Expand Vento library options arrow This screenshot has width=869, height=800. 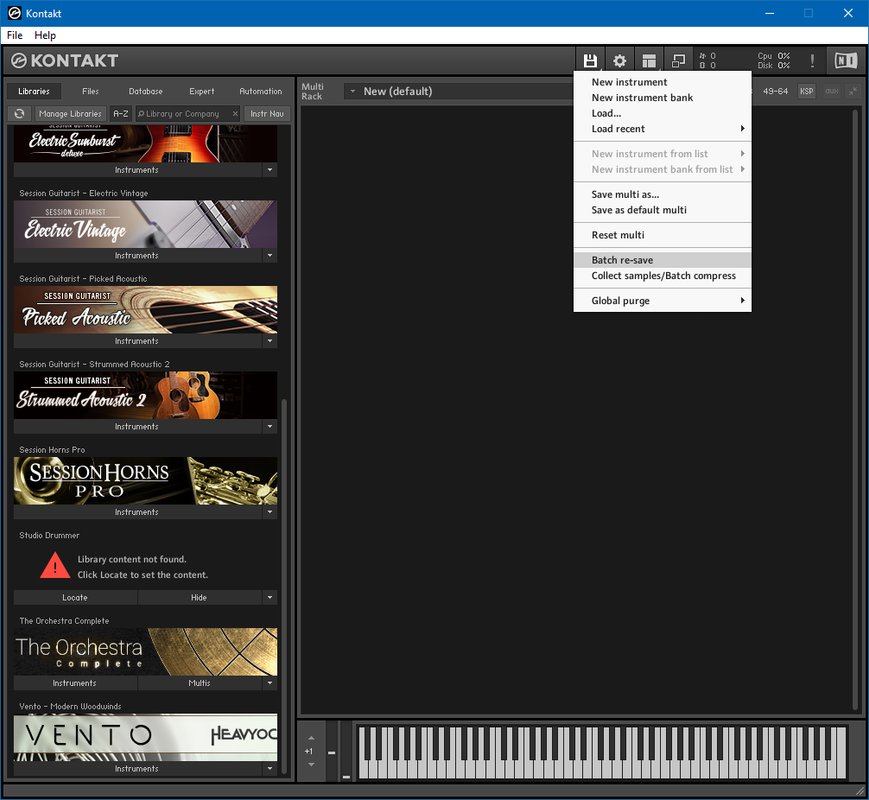(270, 768)
